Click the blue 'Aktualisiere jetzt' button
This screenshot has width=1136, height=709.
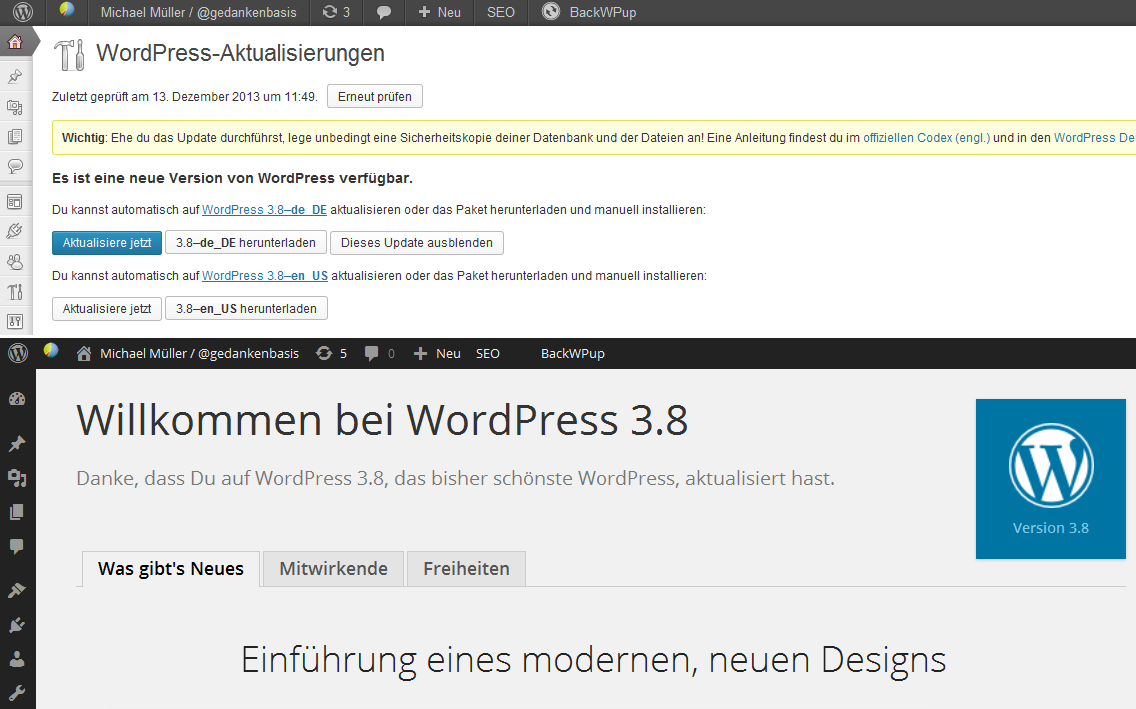[x=106, y=243]
